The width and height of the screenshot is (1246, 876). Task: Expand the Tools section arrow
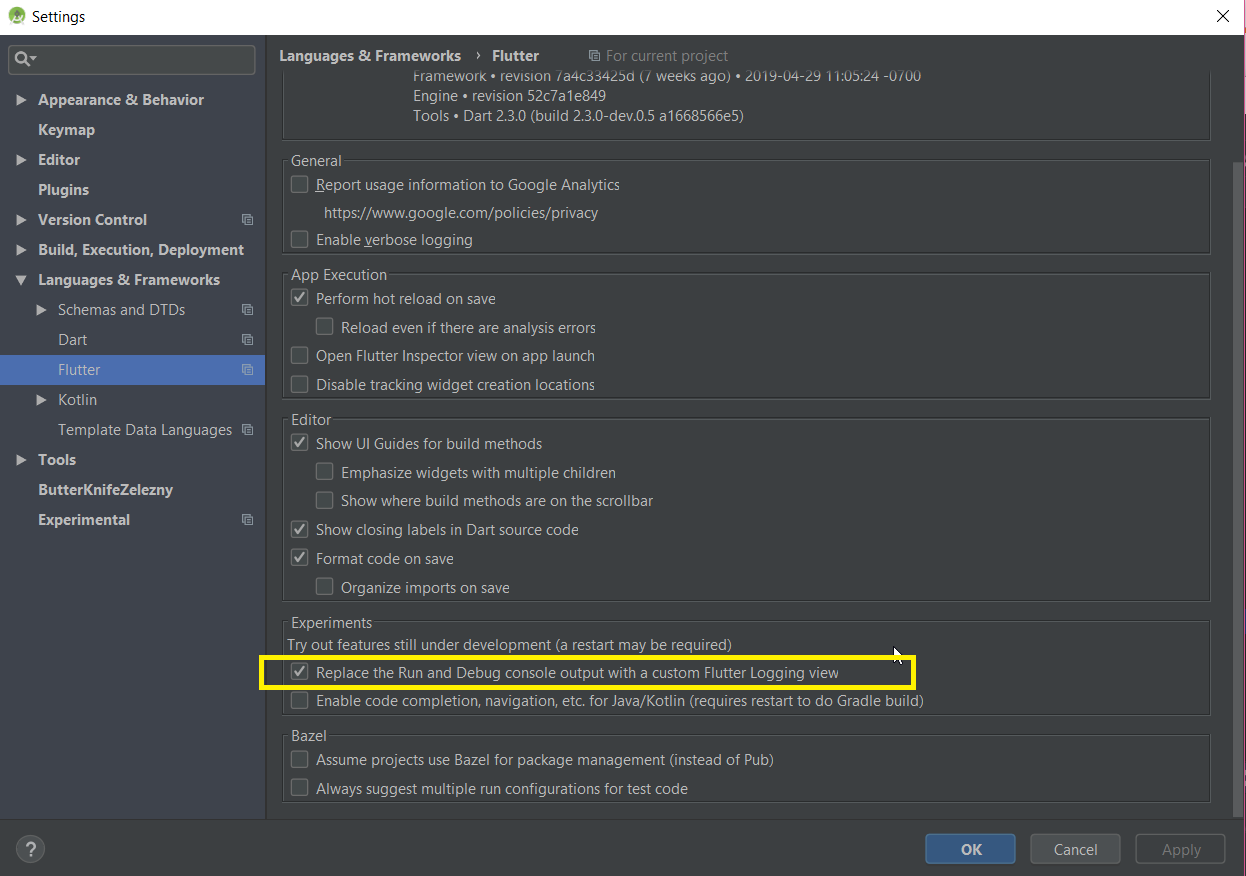click(x=21, y=460)
